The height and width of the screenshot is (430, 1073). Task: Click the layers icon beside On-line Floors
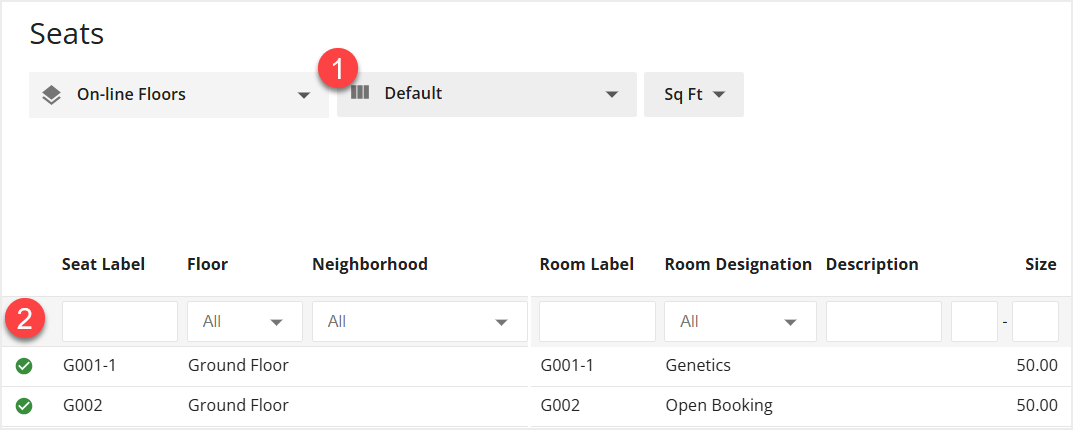(51, 95)
